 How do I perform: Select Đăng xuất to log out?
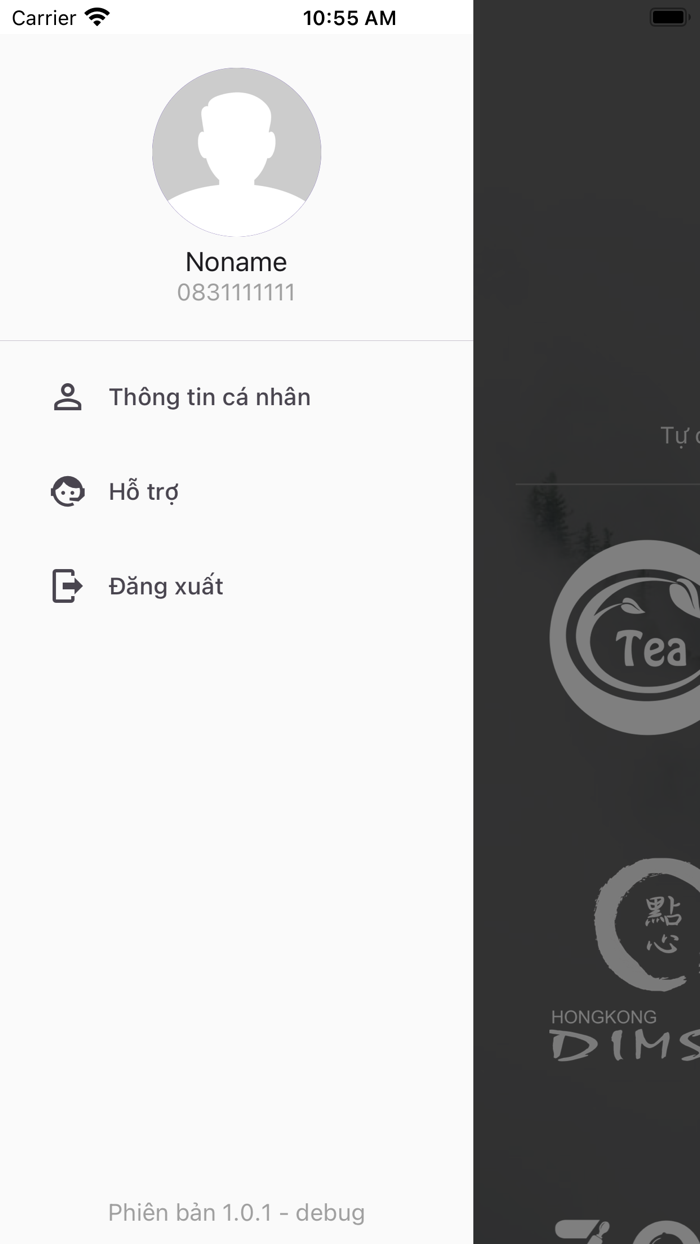point(236,586)
